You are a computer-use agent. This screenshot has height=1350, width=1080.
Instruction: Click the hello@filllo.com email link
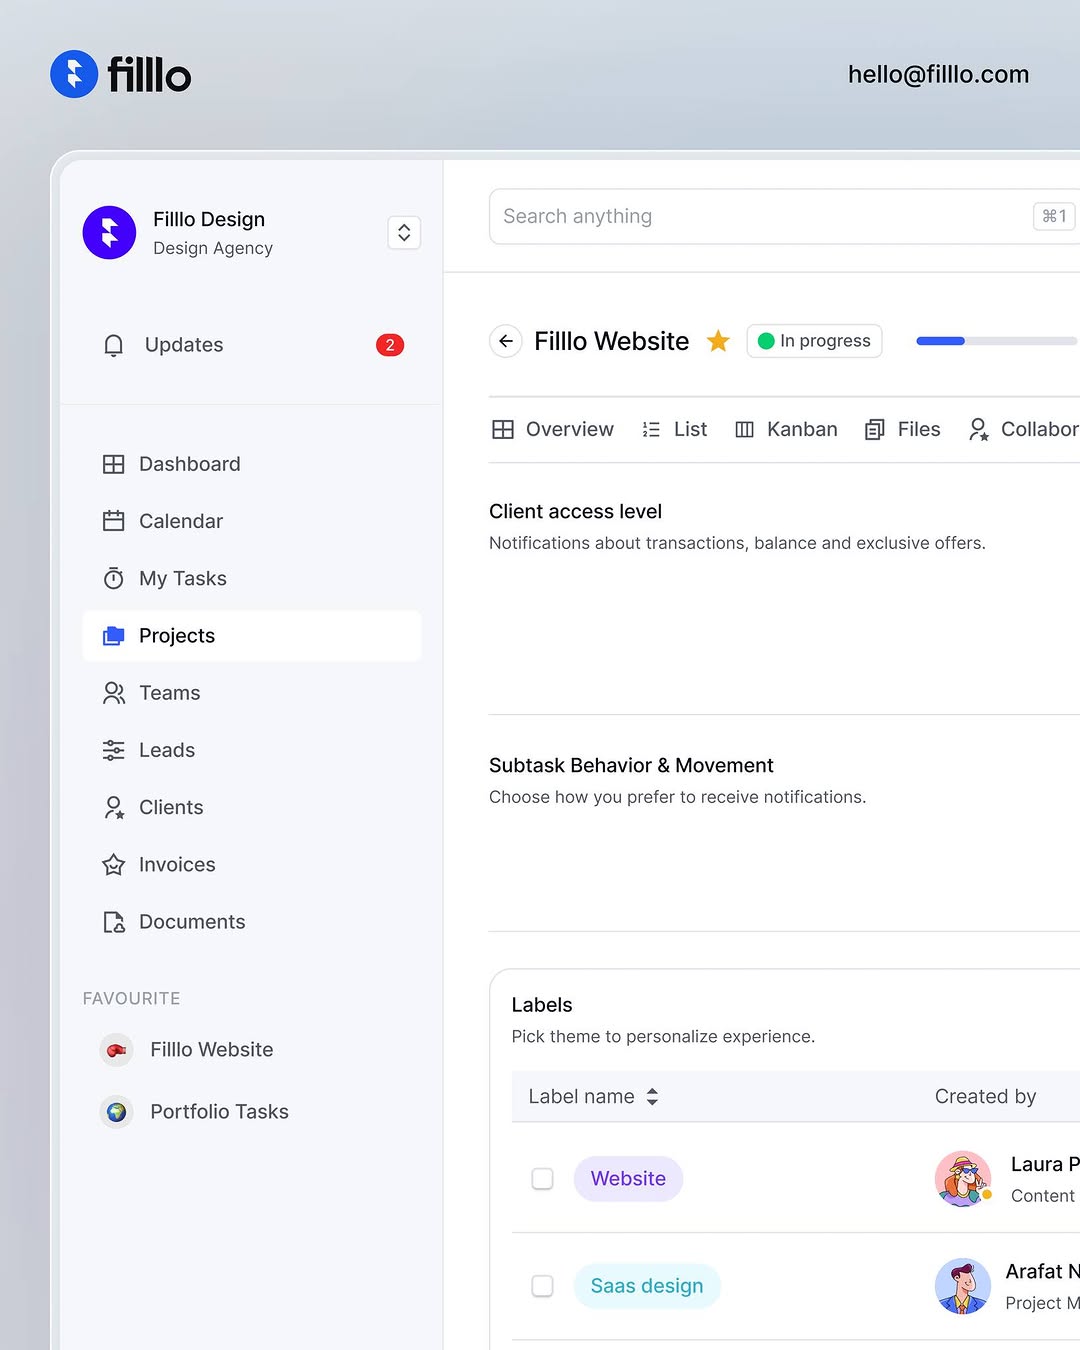click(938, 74)
